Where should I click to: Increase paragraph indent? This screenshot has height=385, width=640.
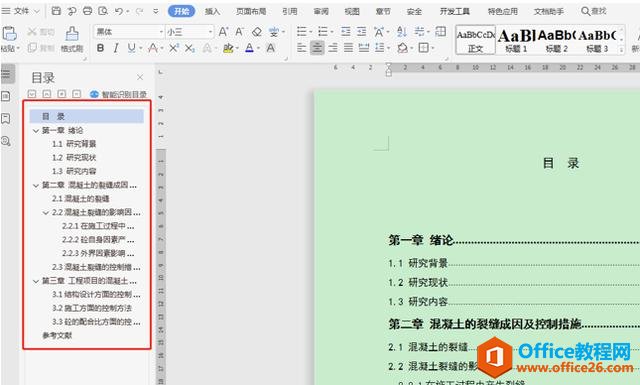[361, 31]
